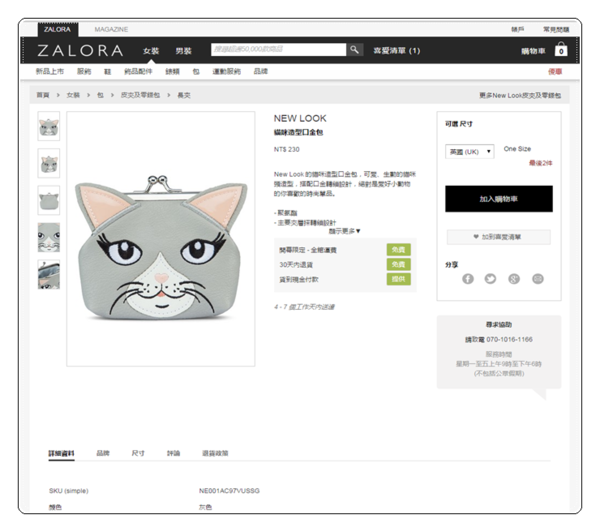Go to 長夾 in the breadcrumb
Viewport: 600px width, 532px height.
(x=184, y=95)
